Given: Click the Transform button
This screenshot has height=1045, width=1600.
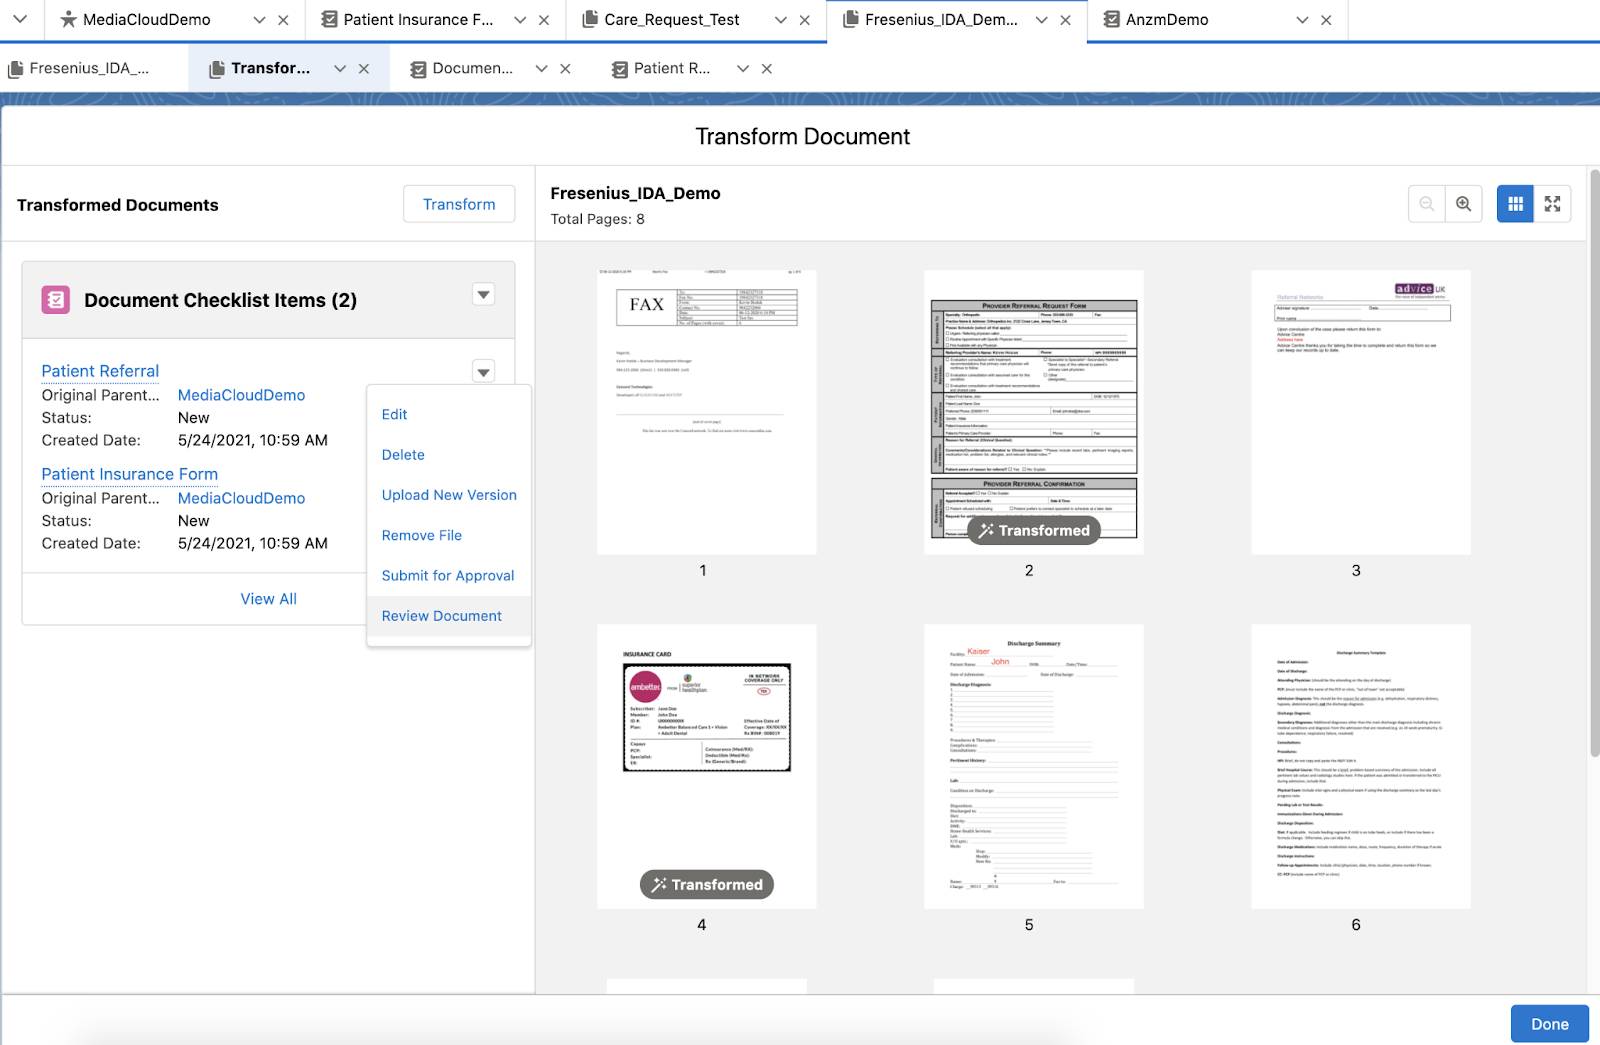Looking at the screenshot, I should [459, 204].
